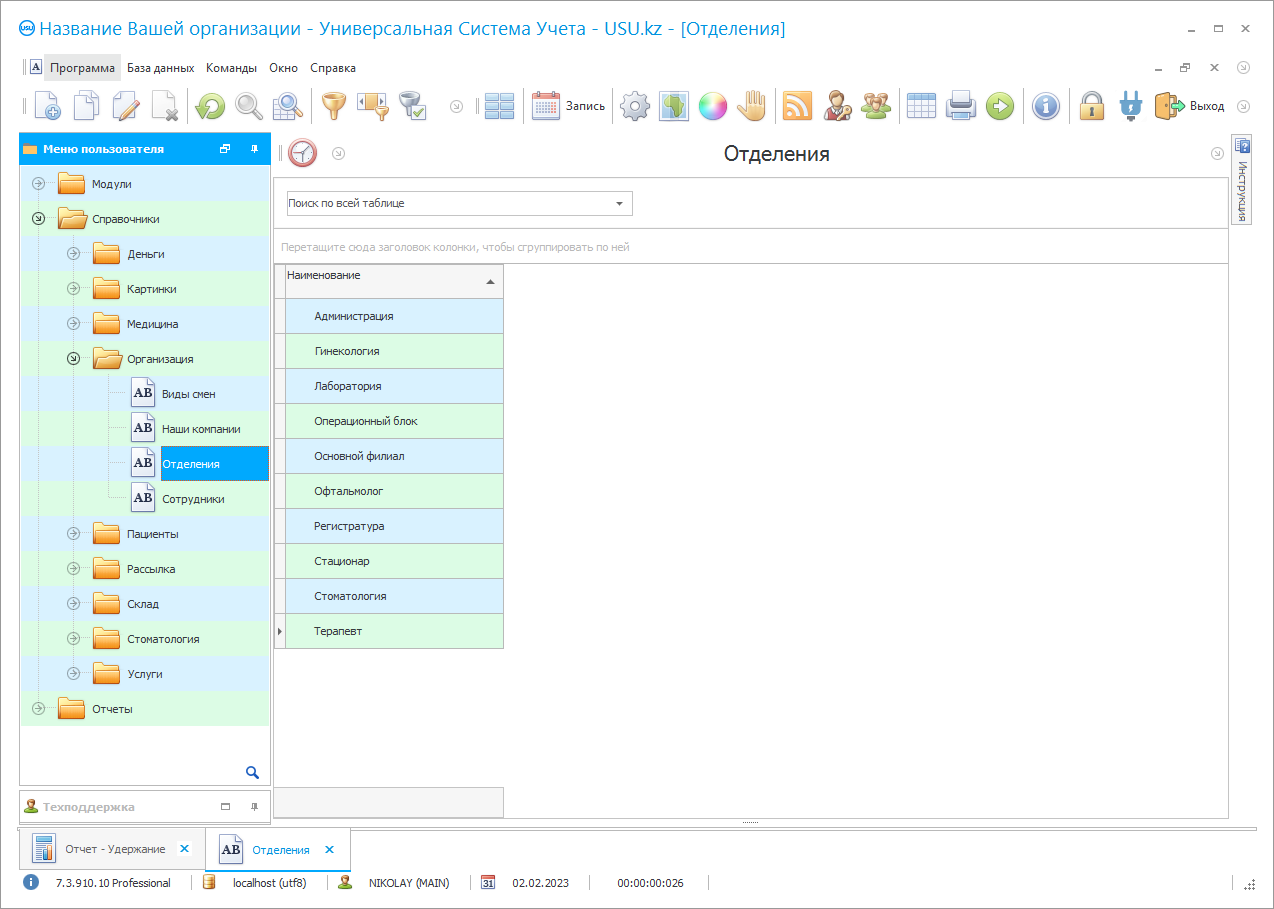Click the clock icon beside Отделения title
Screen dimensions: 1274x909
coord(302,154)
